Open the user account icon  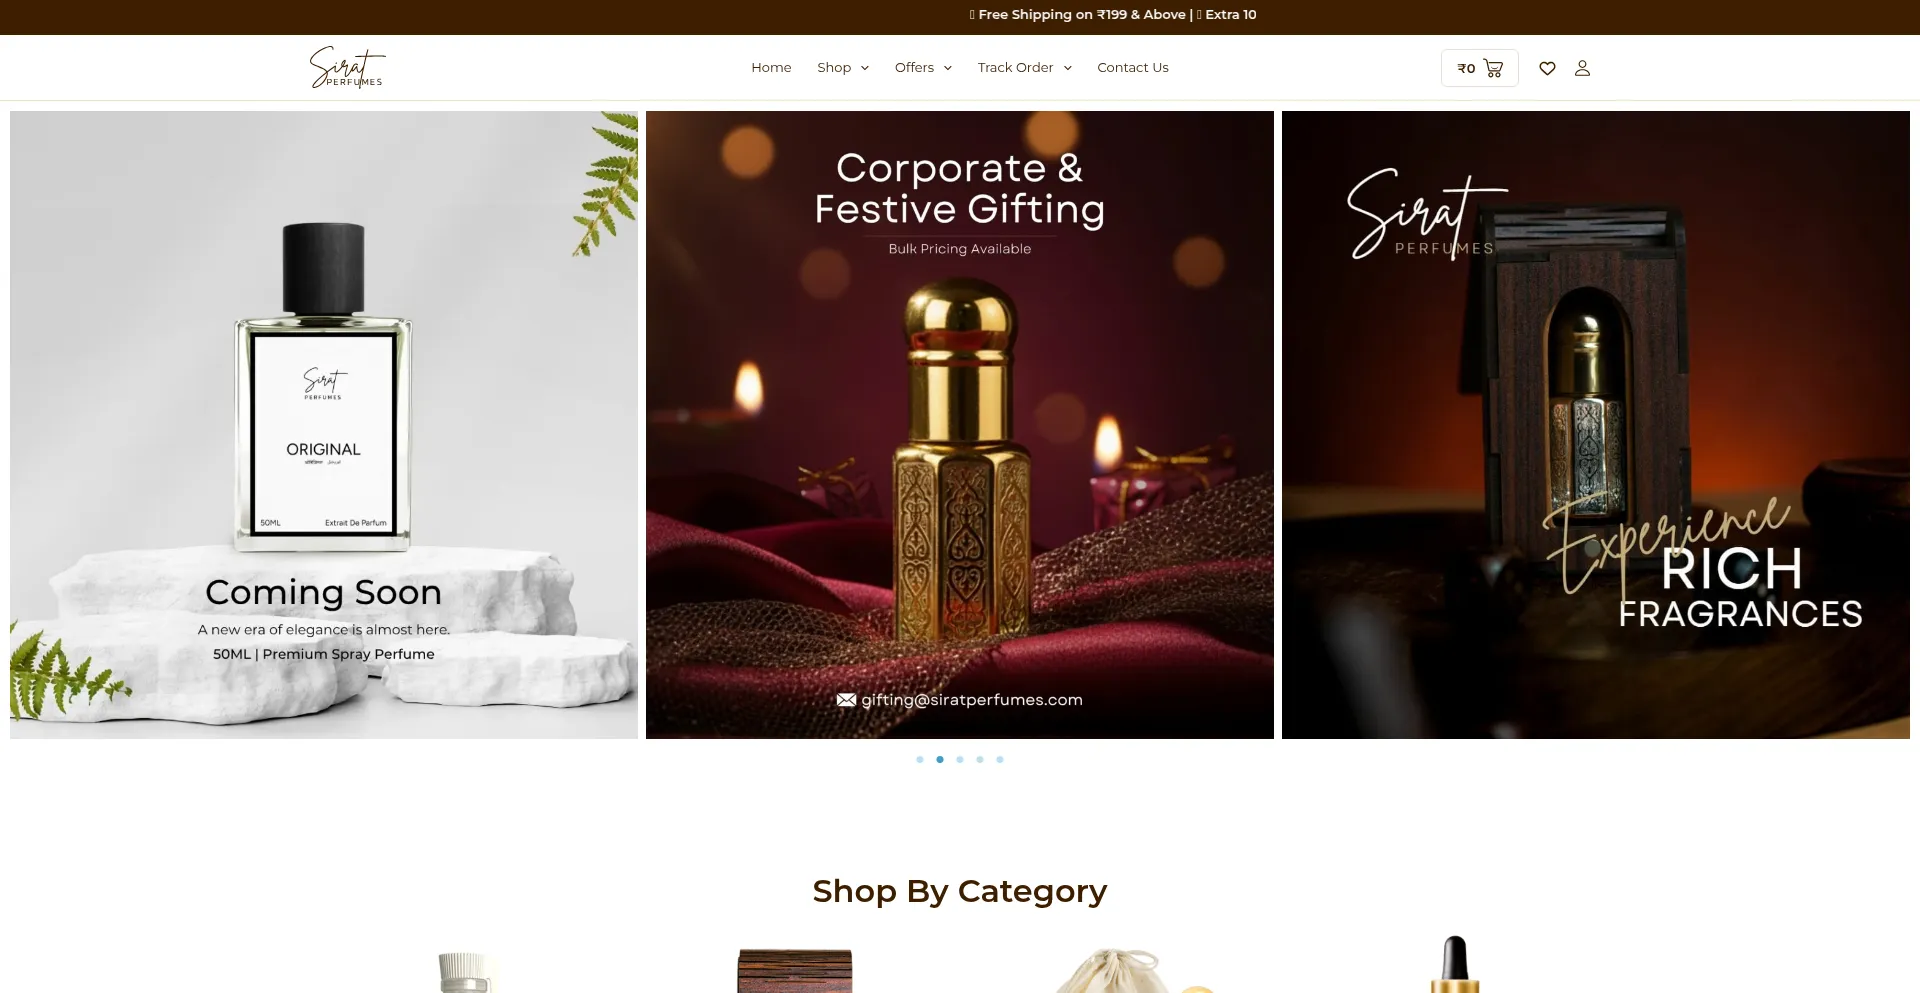point(1582,68)
